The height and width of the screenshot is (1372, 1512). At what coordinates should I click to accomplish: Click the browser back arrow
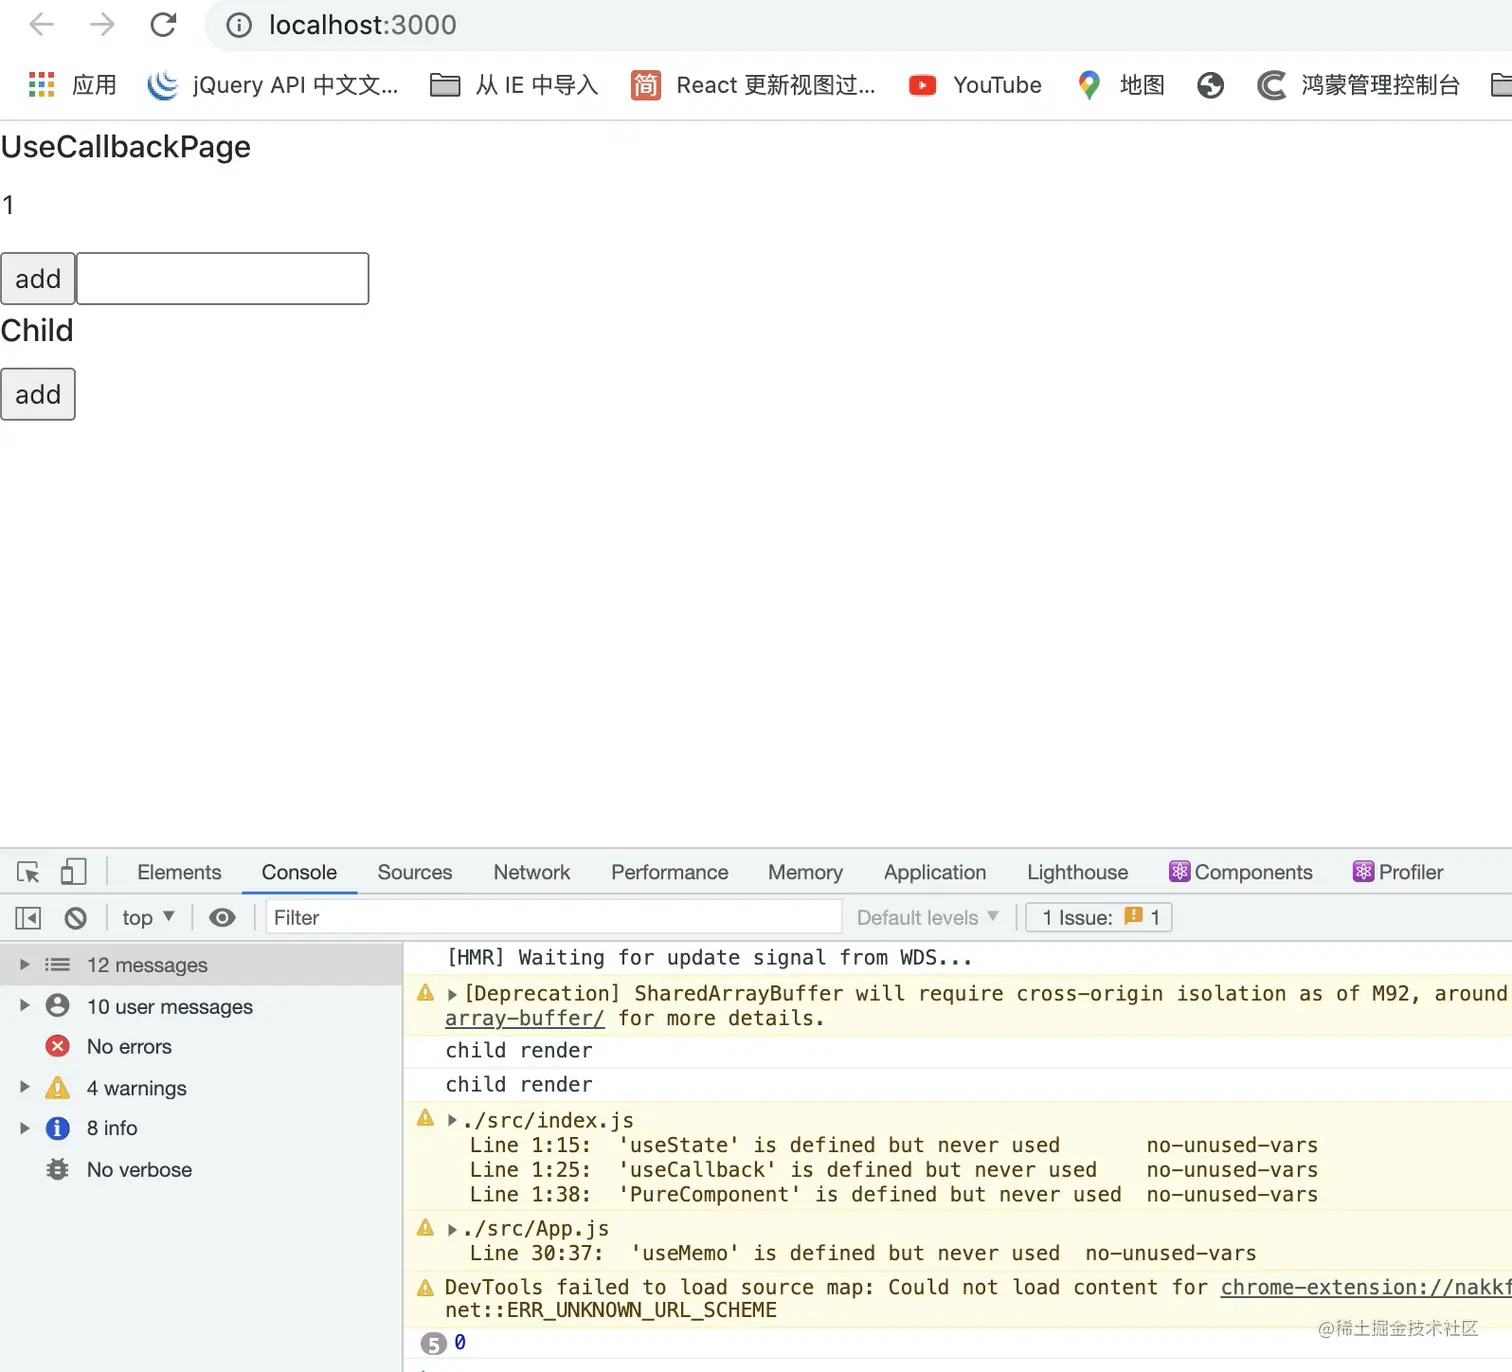tap(42, 24)
